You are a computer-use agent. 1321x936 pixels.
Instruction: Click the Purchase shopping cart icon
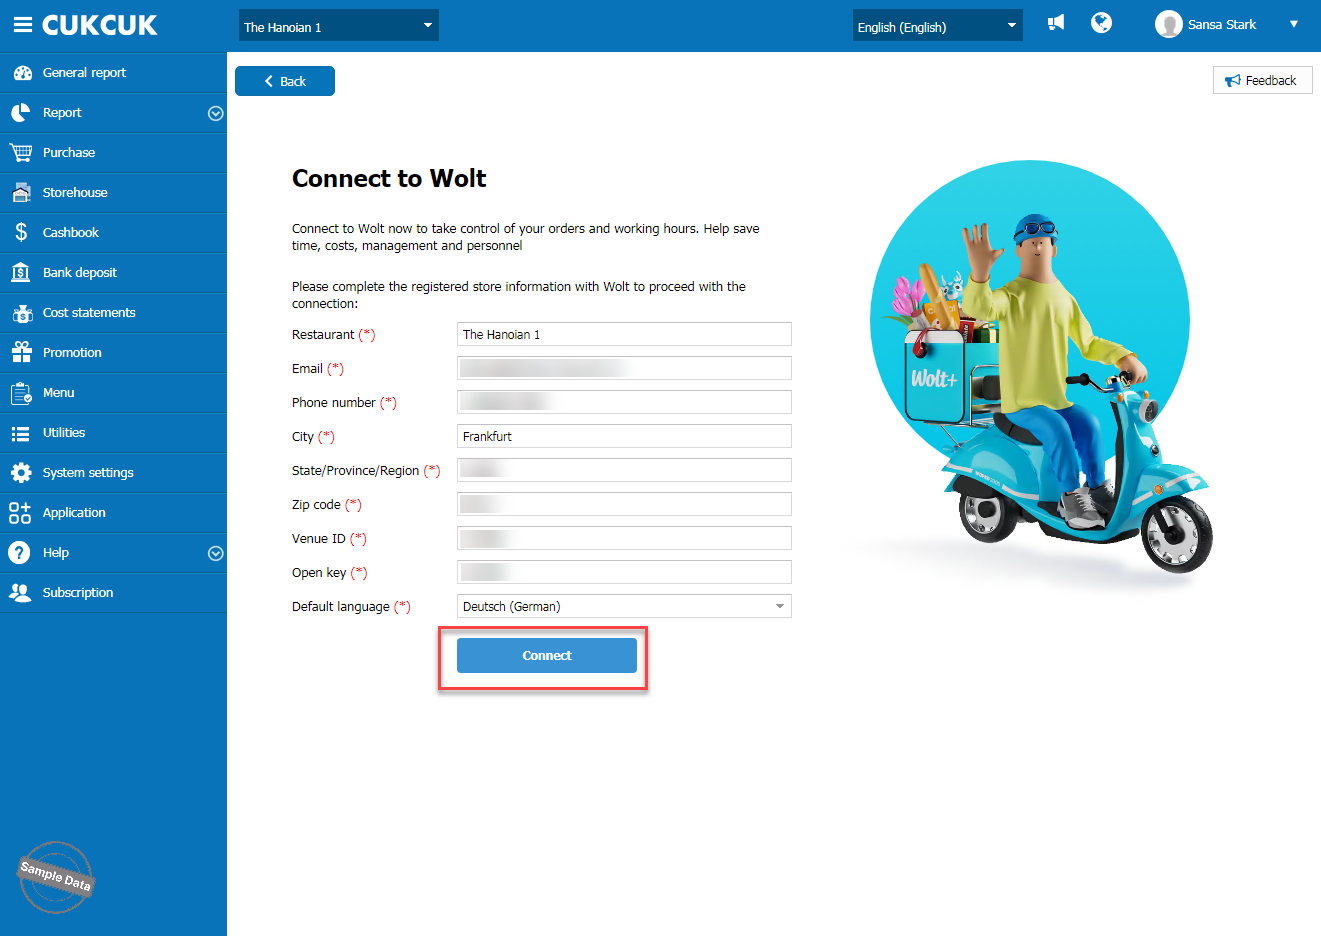click(x=21, y=153)
